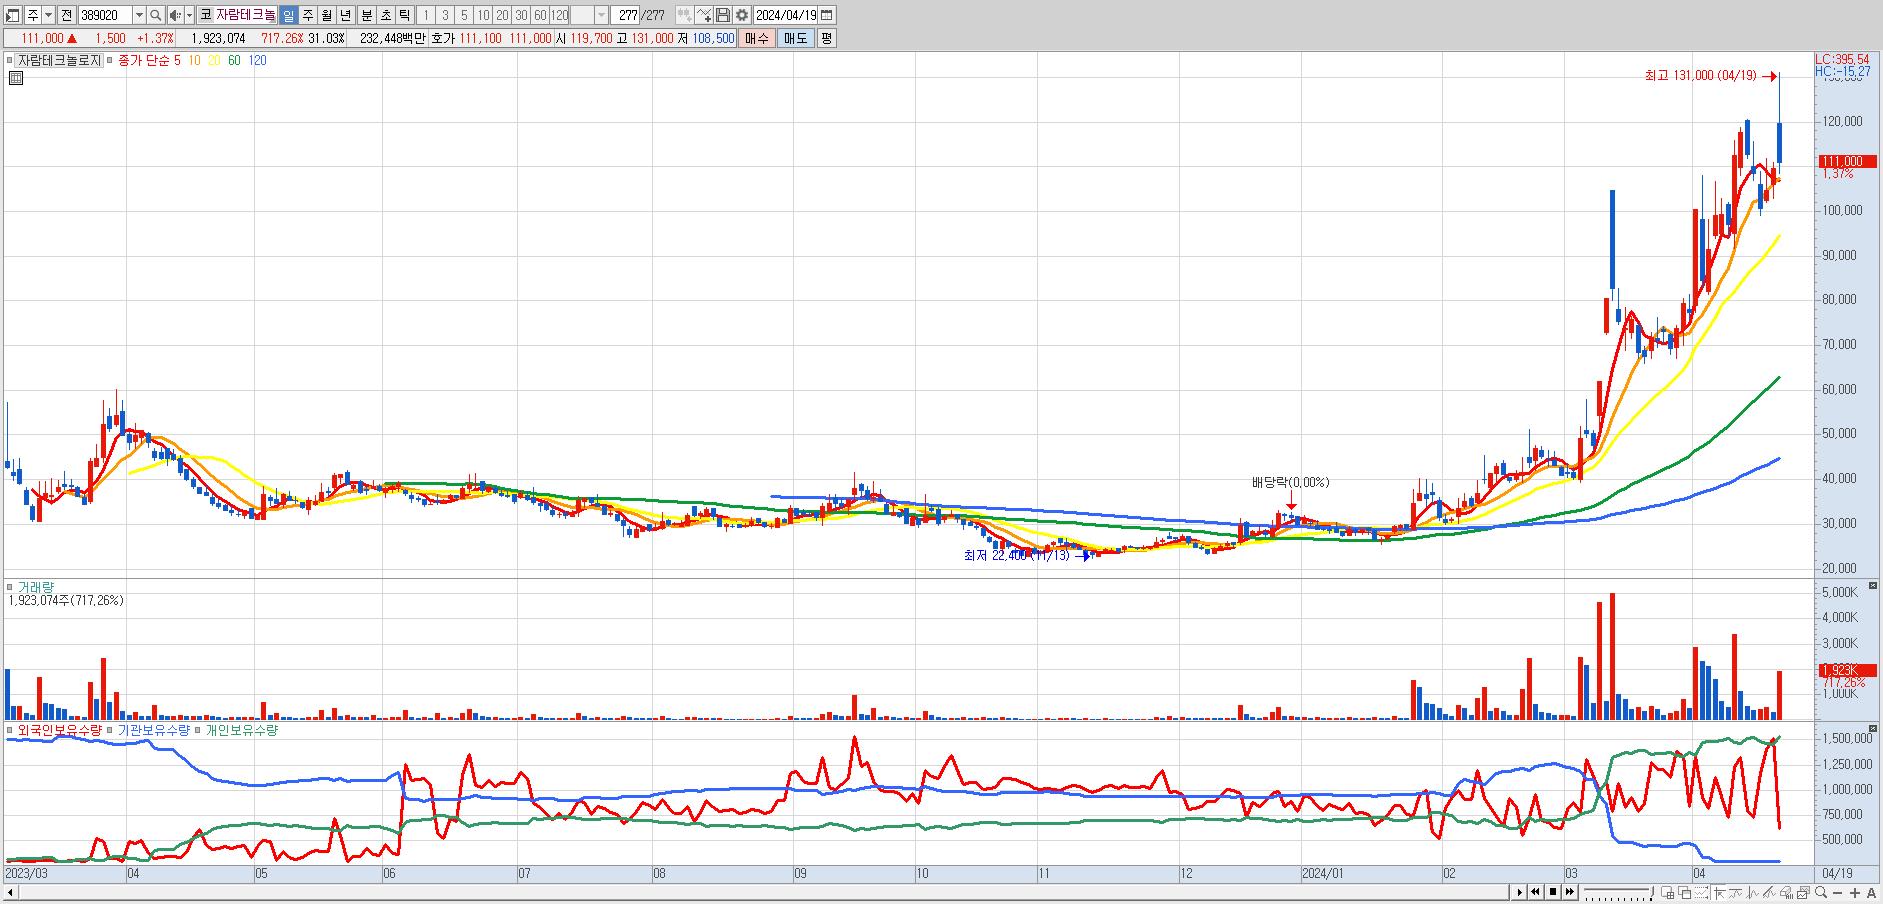Select the 월 monthly period toggle
Image resolution: width=1883 pixels, height=904 pixels.
tap(327, 15)
